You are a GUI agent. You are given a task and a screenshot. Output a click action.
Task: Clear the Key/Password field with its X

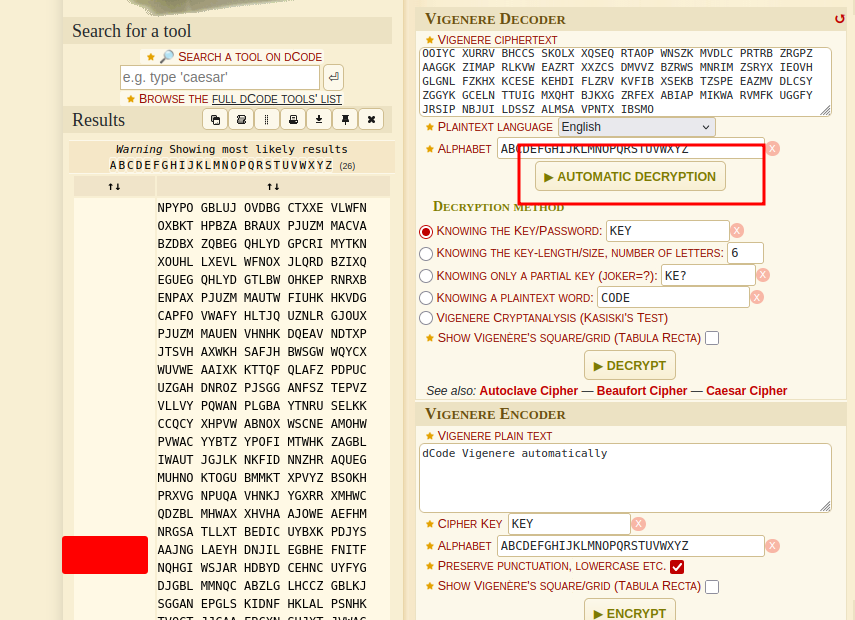[x=737, y=231]
